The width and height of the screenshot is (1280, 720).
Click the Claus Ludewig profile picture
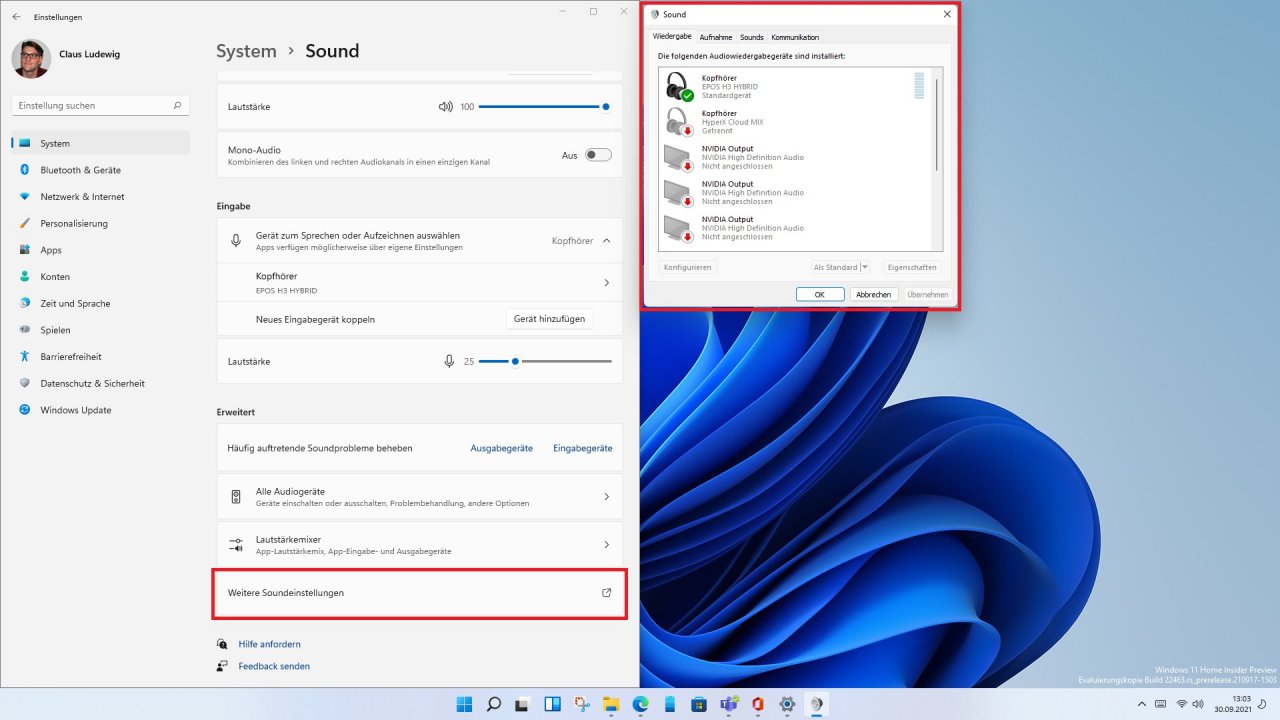click(31, 59)
